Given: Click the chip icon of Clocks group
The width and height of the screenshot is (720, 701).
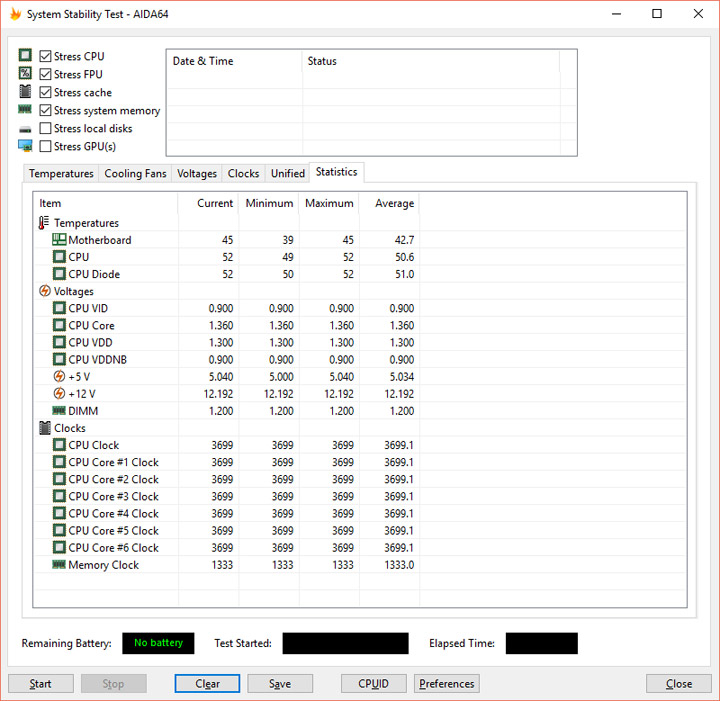Looking at the screenshot, I should [x=45, y=428].
